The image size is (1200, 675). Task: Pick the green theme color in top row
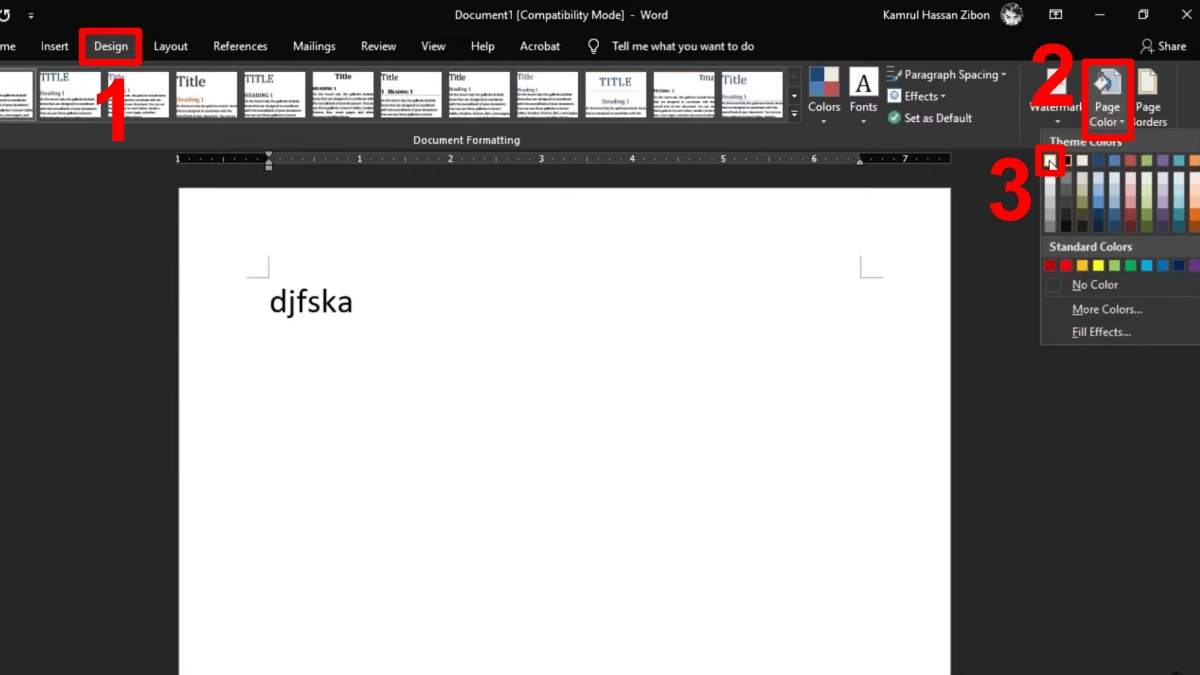point(1146,160)
